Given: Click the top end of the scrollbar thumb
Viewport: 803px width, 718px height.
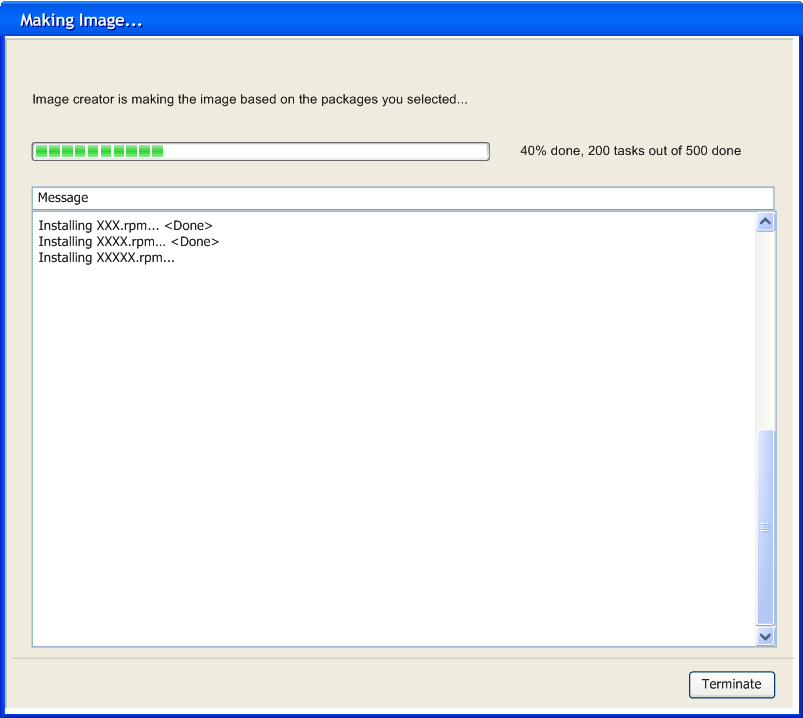Looking at the screenshot, I should 766,434.
